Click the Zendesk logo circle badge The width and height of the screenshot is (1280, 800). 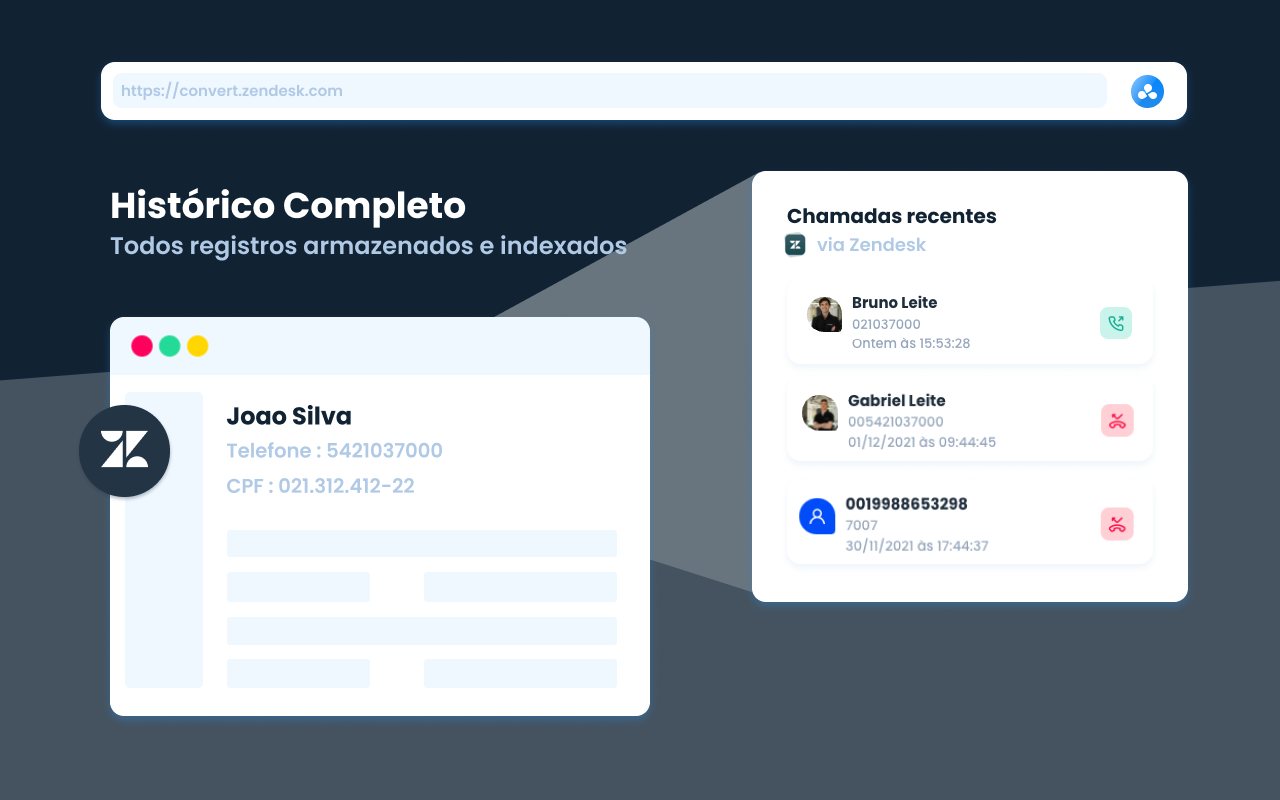click(x=125, y=451)
